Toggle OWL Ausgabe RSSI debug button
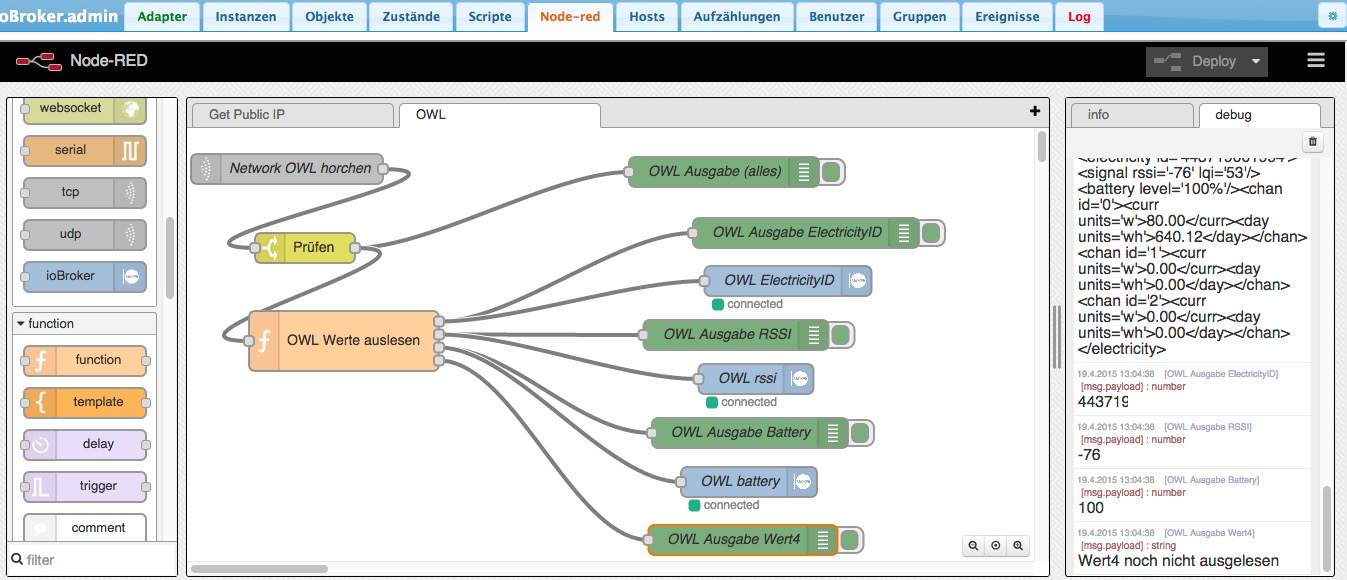 pyautogui.click(x=842, y=335)
